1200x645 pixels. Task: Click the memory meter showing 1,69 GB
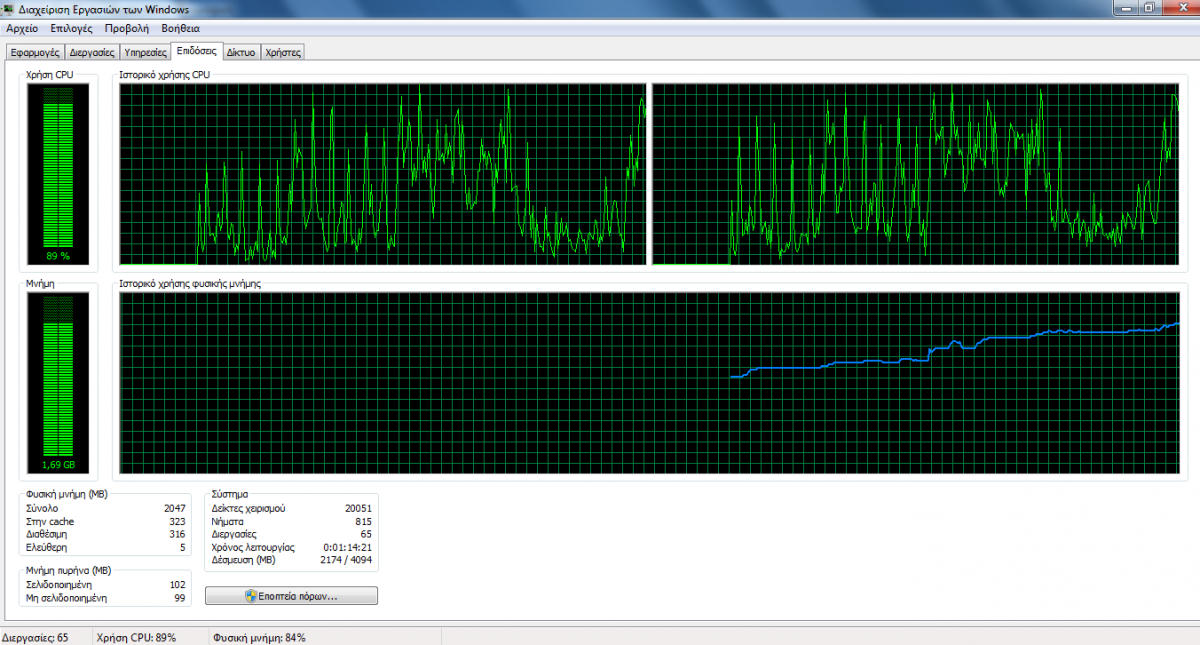click(58, 383)
